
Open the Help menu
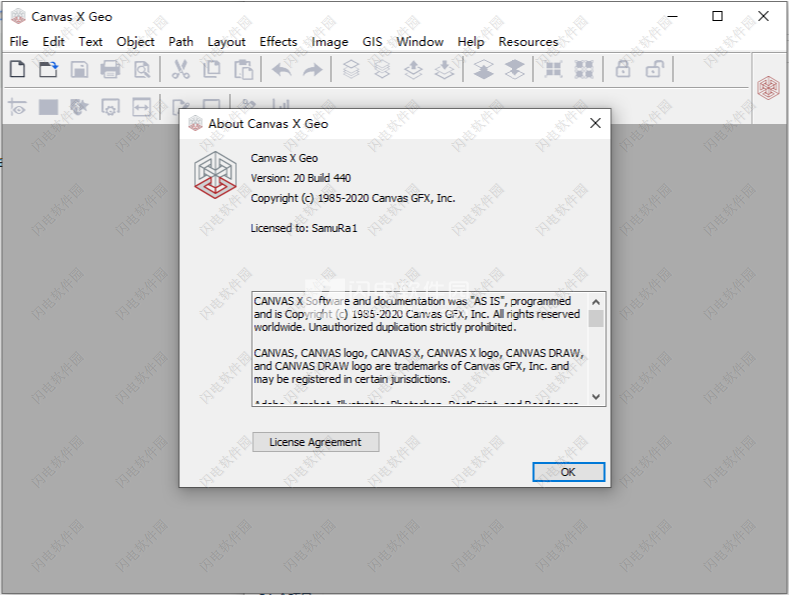(x=470, y=42)
